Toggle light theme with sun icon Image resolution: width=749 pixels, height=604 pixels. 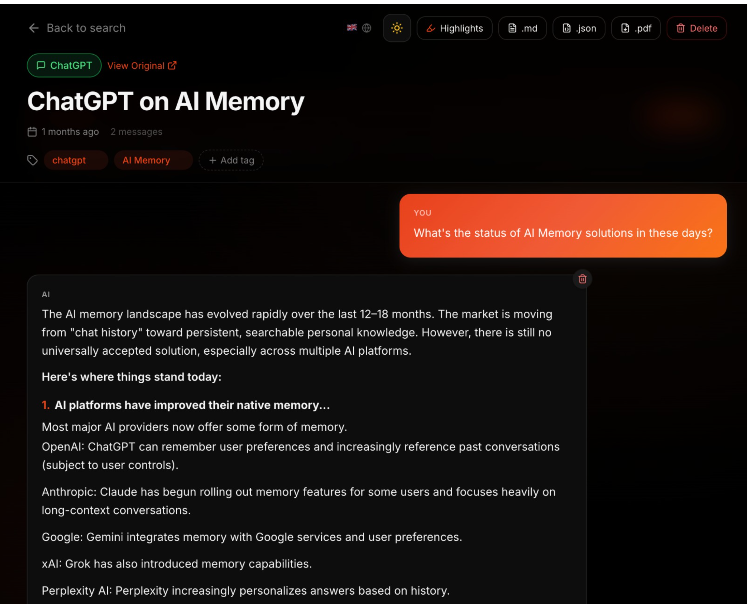coord(397,28)
